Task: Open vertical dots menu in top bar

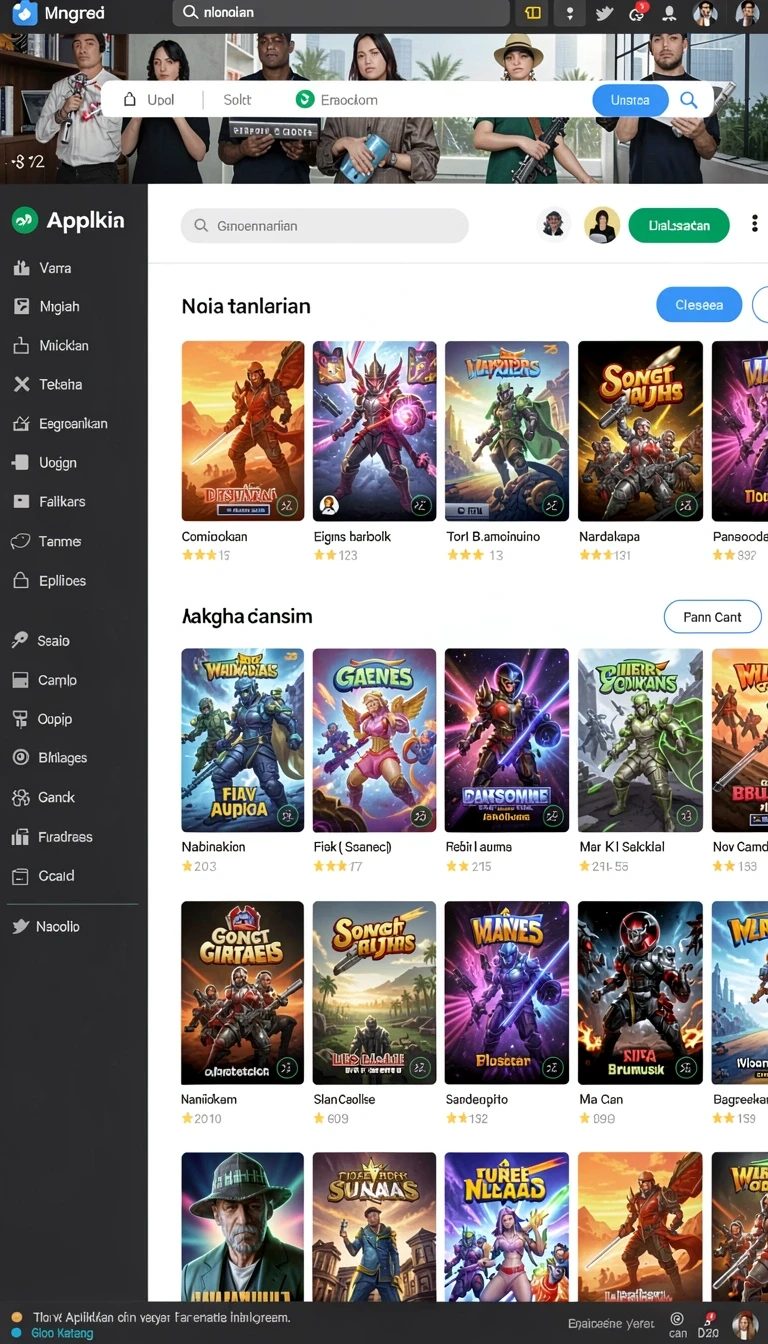Action: coord(570,13)
